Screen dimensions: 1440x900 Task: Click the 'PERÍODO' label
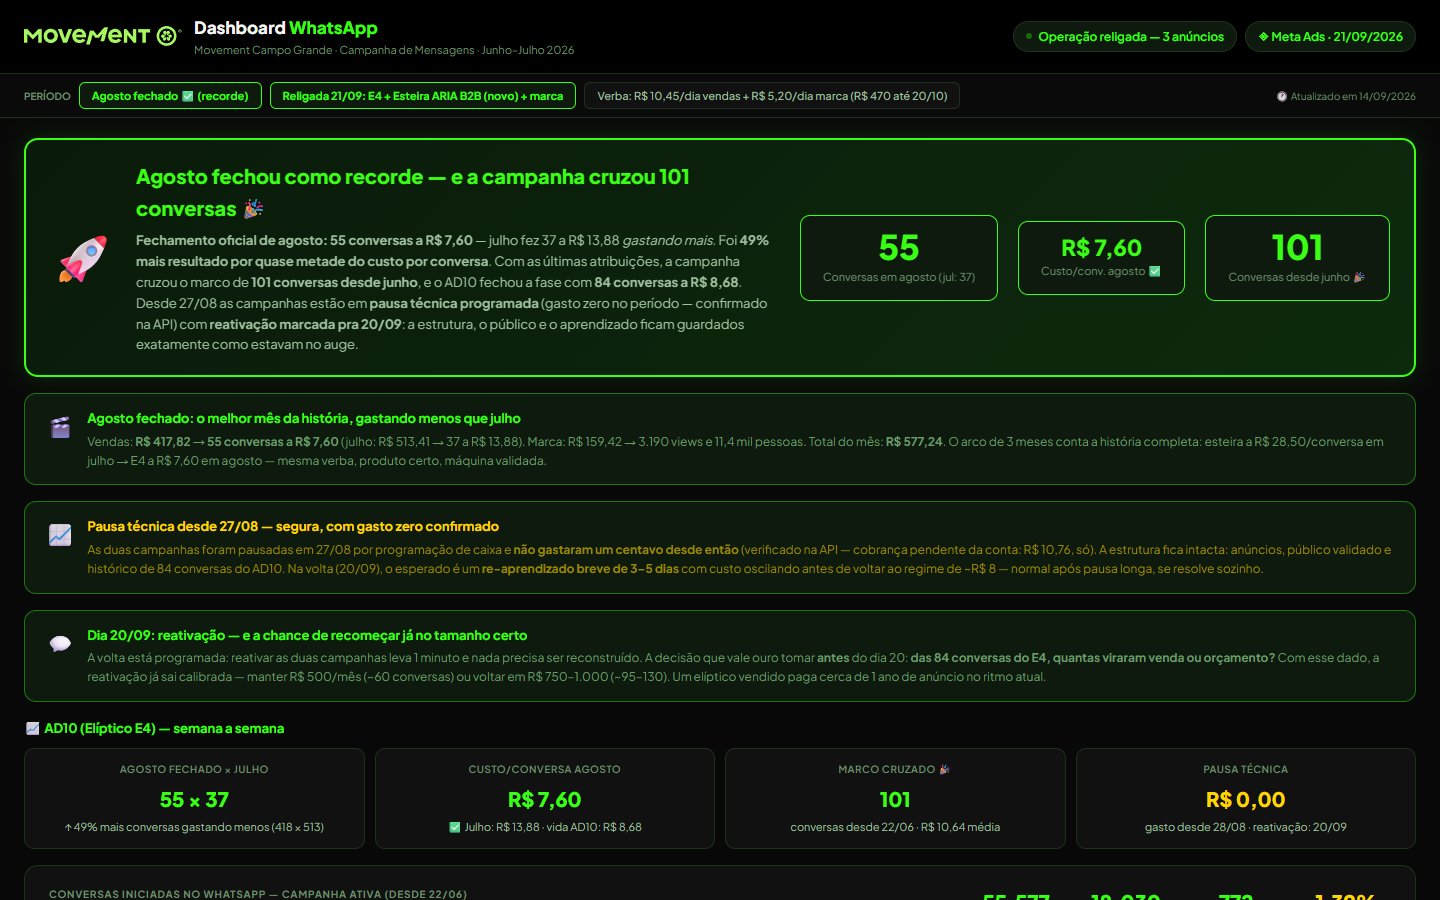47,96
